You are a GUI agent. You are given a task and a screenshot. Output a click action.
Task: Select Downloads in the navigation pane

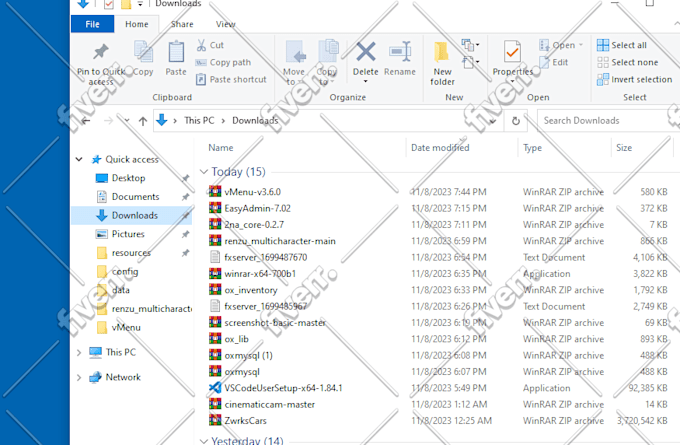tap(132, 216)
